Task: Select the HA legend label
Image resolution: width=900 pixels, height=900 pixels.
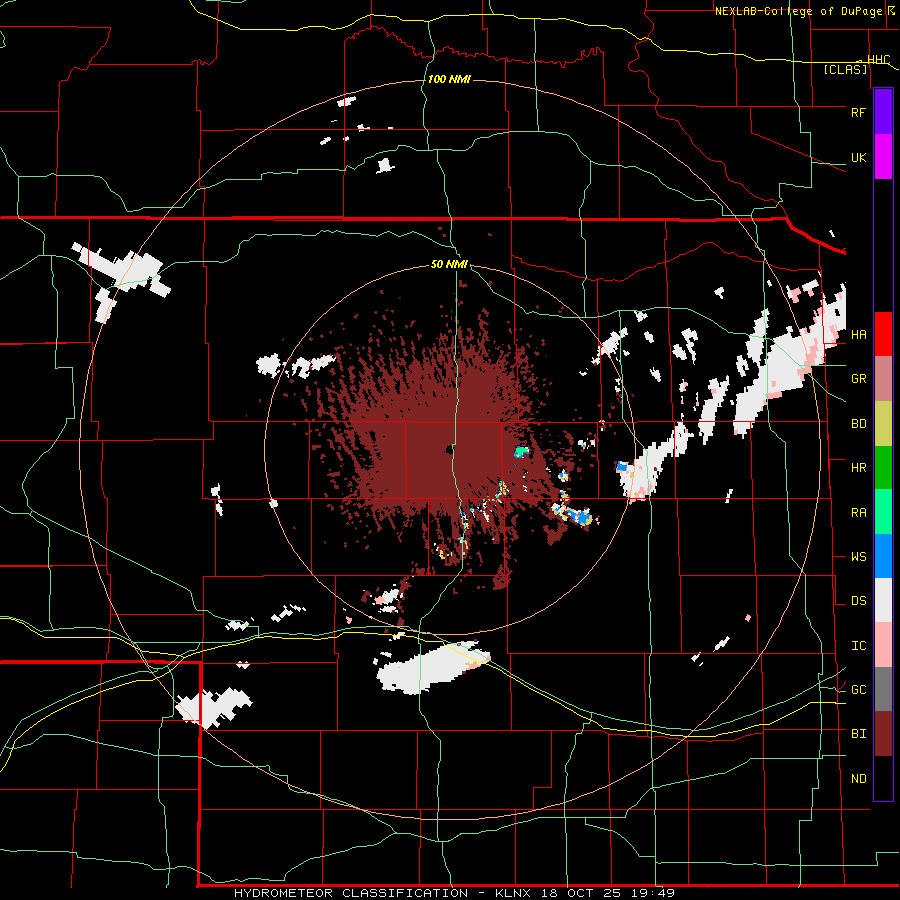Action: click(858, 334)
